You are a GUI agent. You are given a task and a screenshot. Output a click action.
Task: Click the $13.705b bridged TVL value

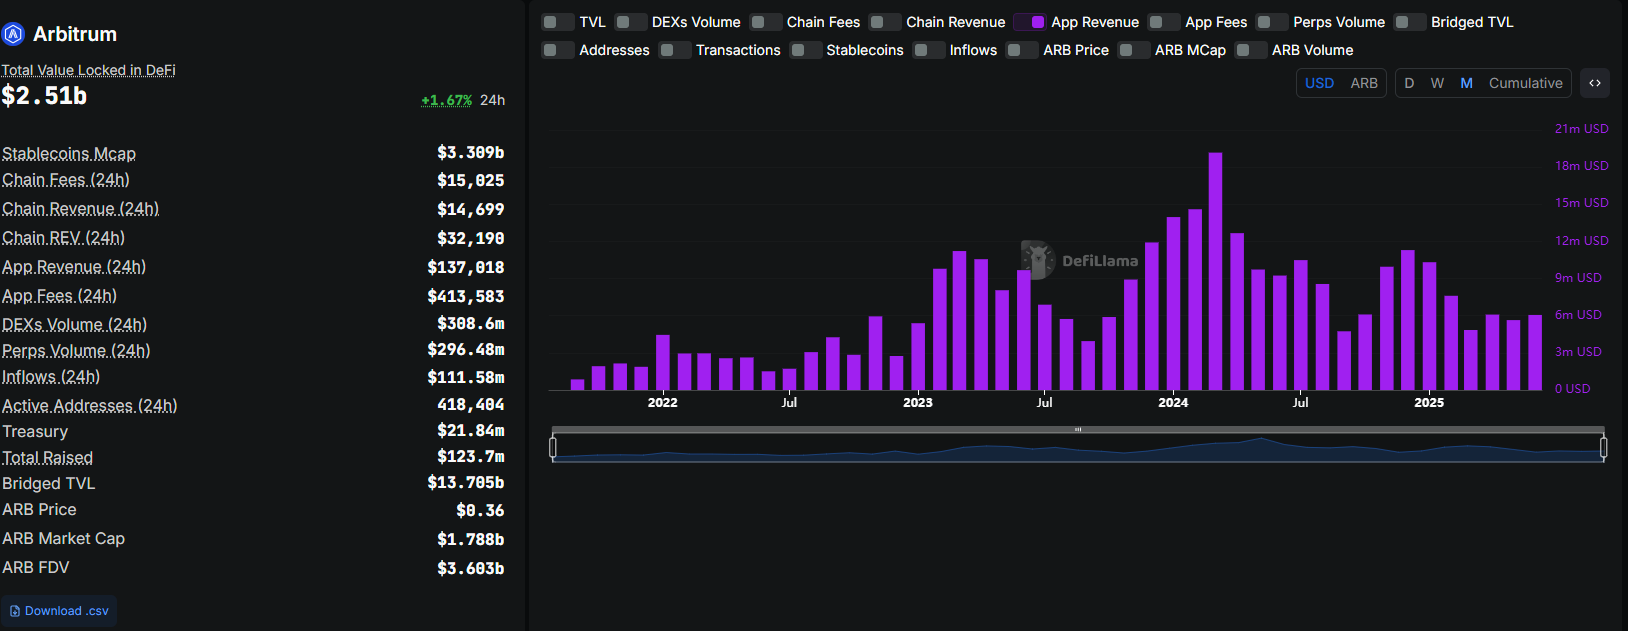coord(466,483)
